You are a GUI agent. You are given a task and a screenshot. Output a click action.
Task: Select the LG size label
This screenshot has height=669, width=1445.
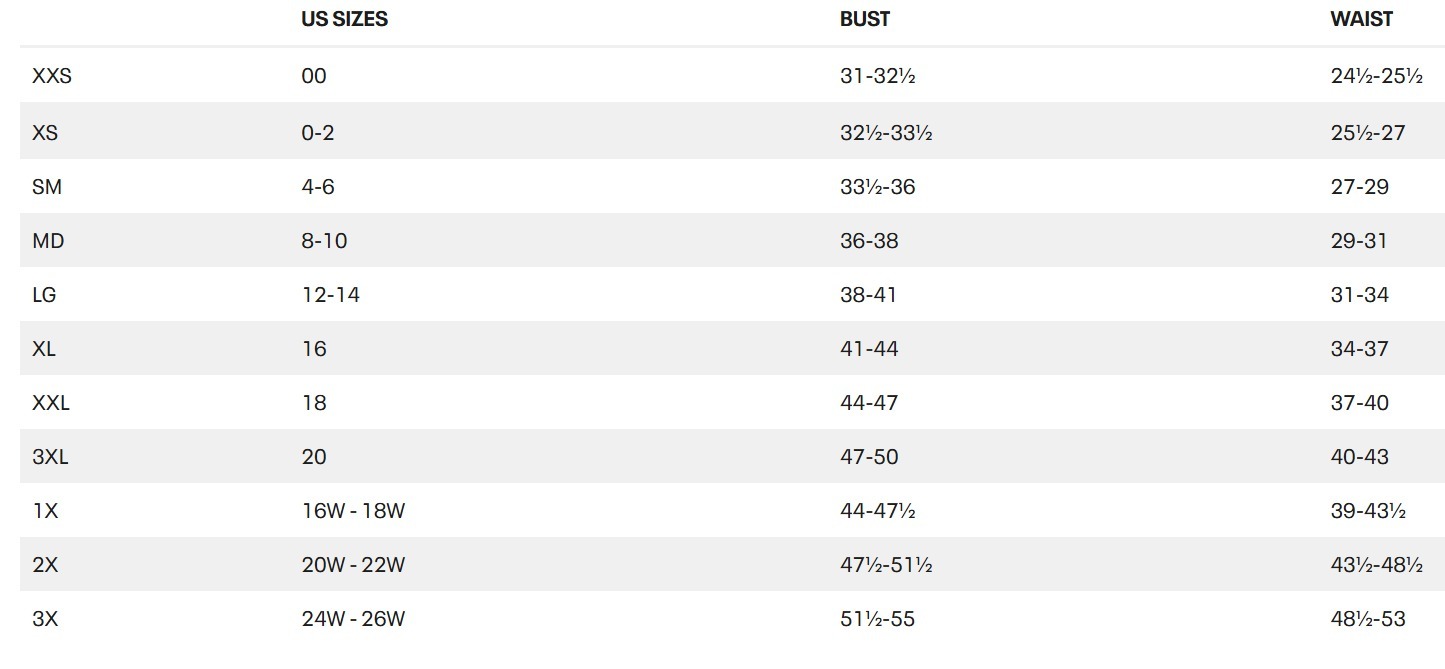tap(44, 295)
